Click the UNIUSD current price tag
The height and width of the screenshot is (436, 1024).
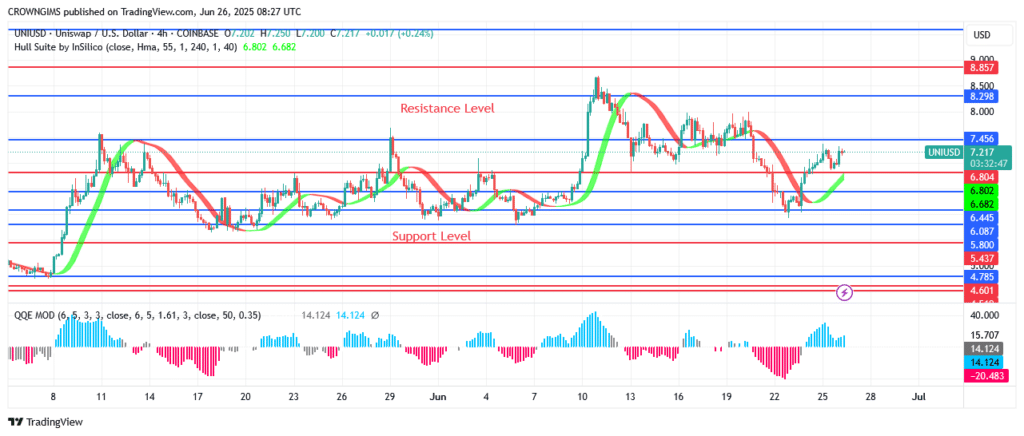(x=943, y=153)
